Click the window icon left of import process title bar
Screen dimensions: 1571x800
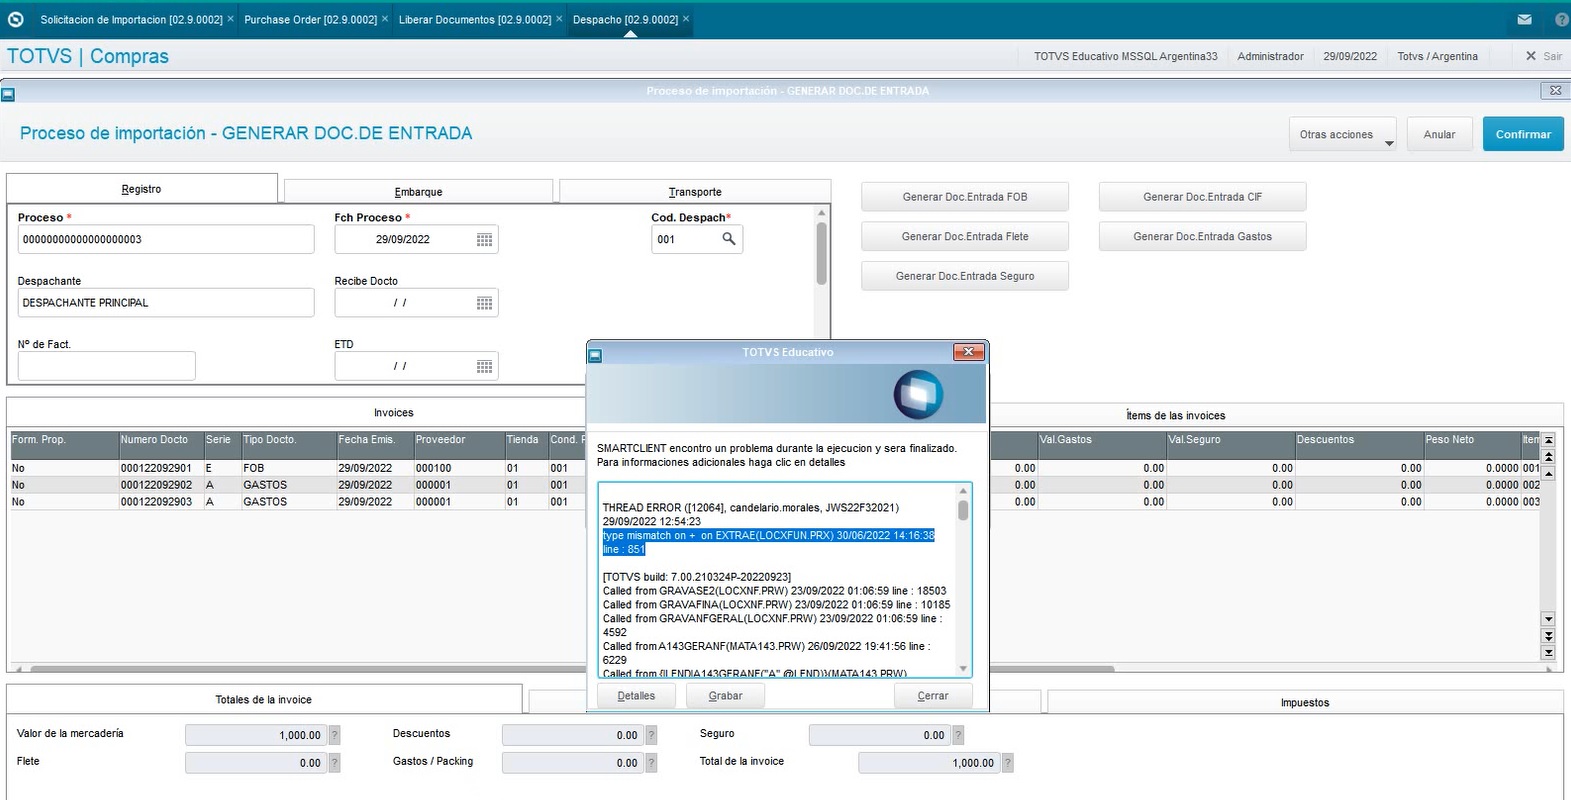click(8, 95)
